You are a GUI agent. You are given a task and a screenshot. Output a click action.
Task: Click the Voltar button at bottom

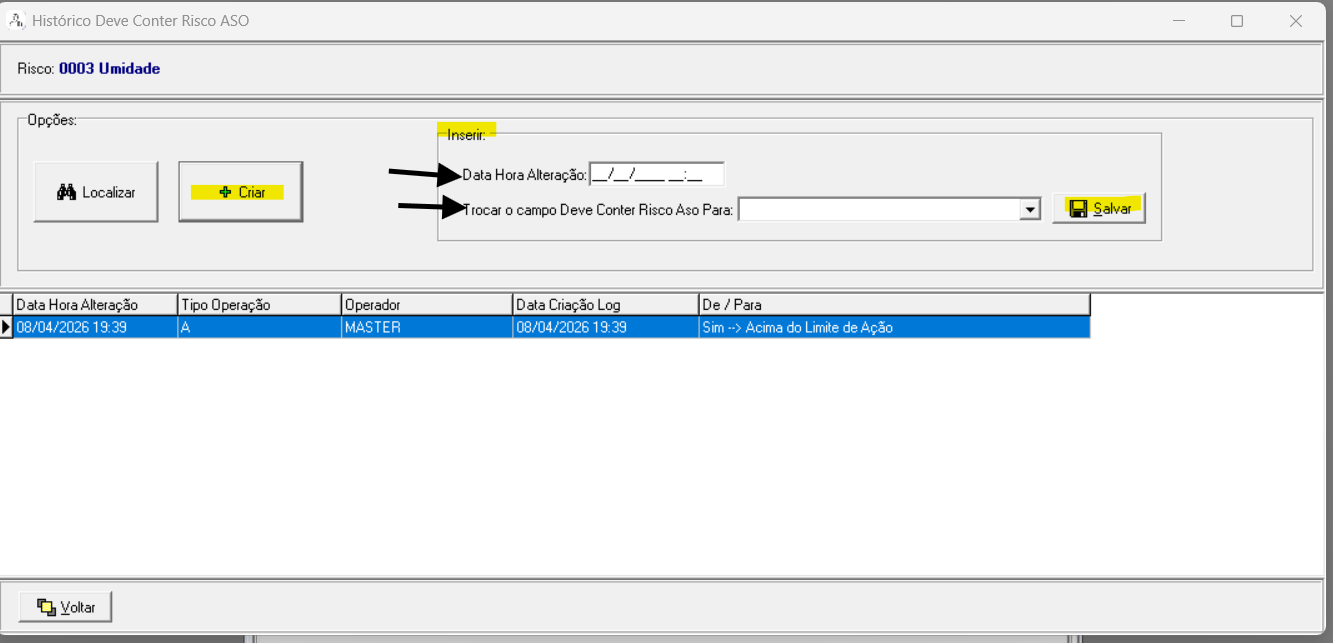point(65,606)
